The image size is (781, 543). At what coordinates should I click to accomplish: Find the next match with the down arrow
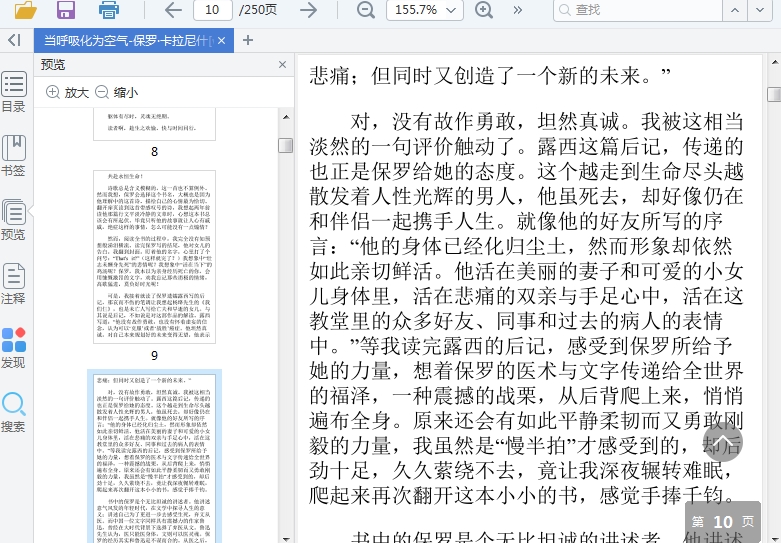pyautogui.click(x=760, y=10)
